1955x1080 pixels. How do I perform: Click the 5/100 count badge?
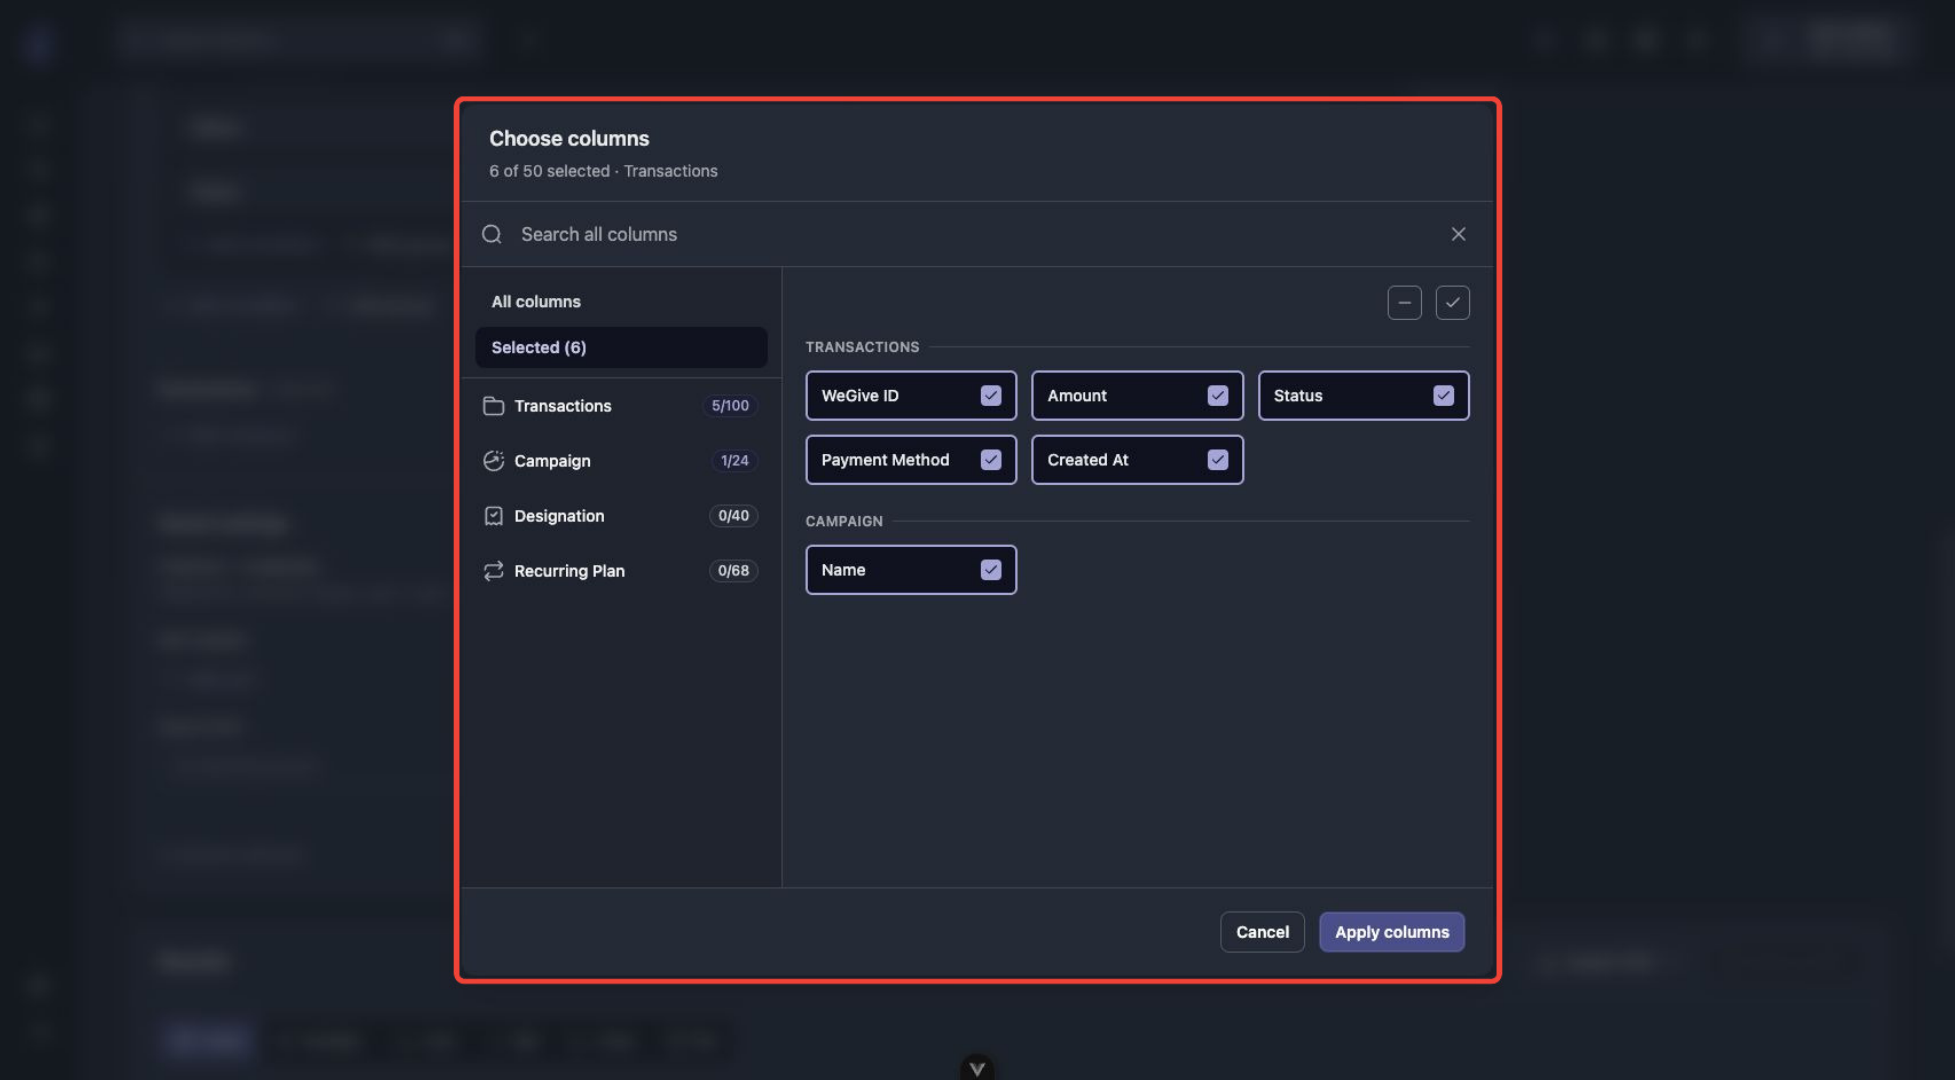coord(730,406)
